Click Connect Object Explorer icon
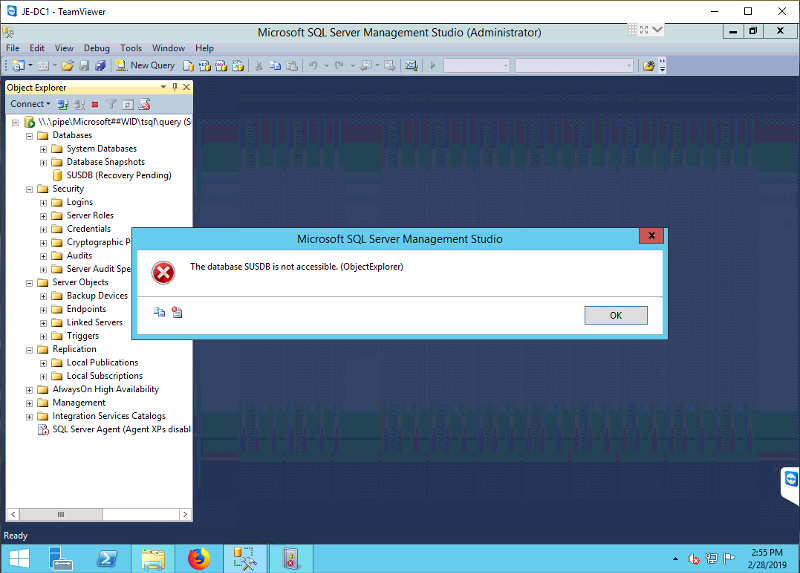 point(62,104)
